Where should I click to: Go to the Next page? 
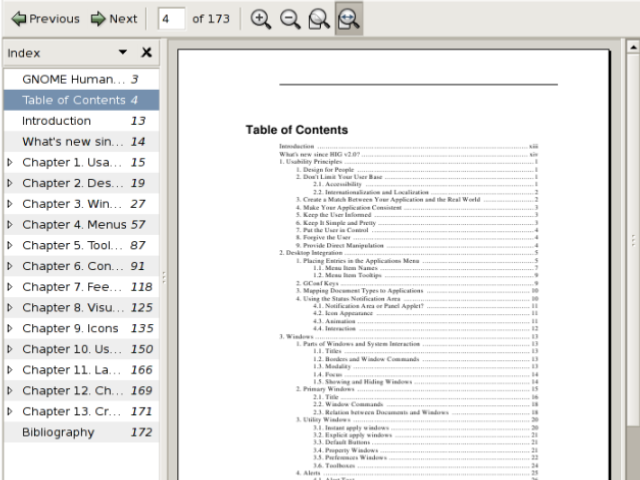pyautogui.click(x=113, y=18)
